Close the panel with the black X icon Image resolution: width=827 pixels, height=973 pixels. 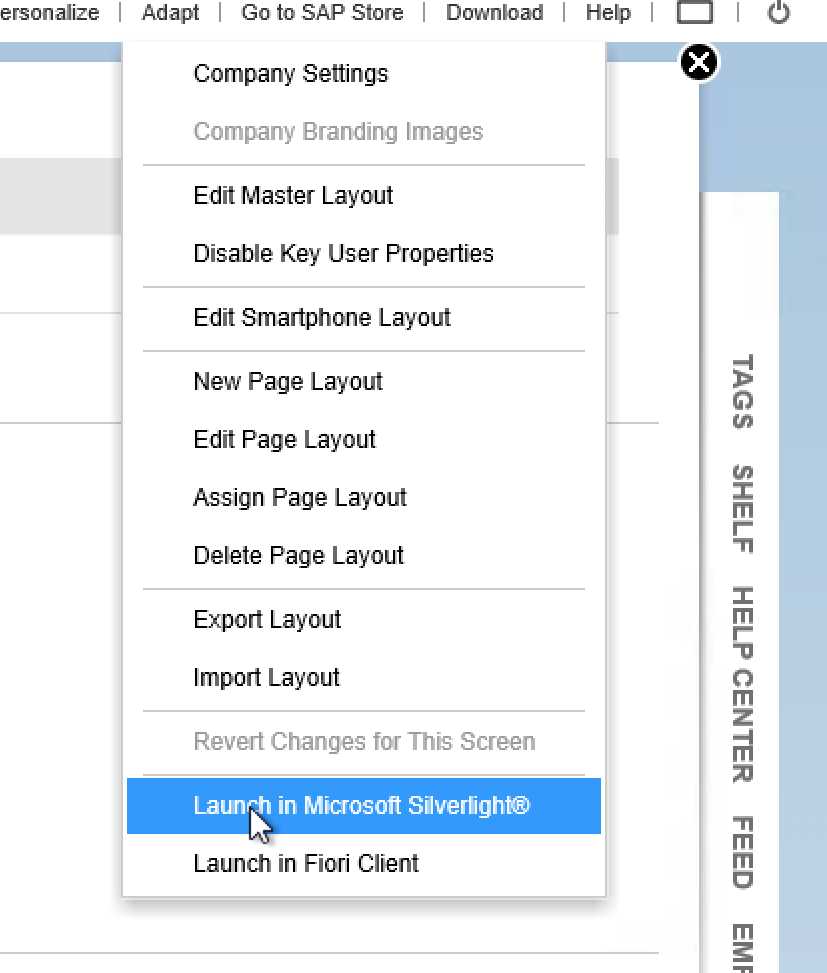pyautogui.click(x=699, y=63)
